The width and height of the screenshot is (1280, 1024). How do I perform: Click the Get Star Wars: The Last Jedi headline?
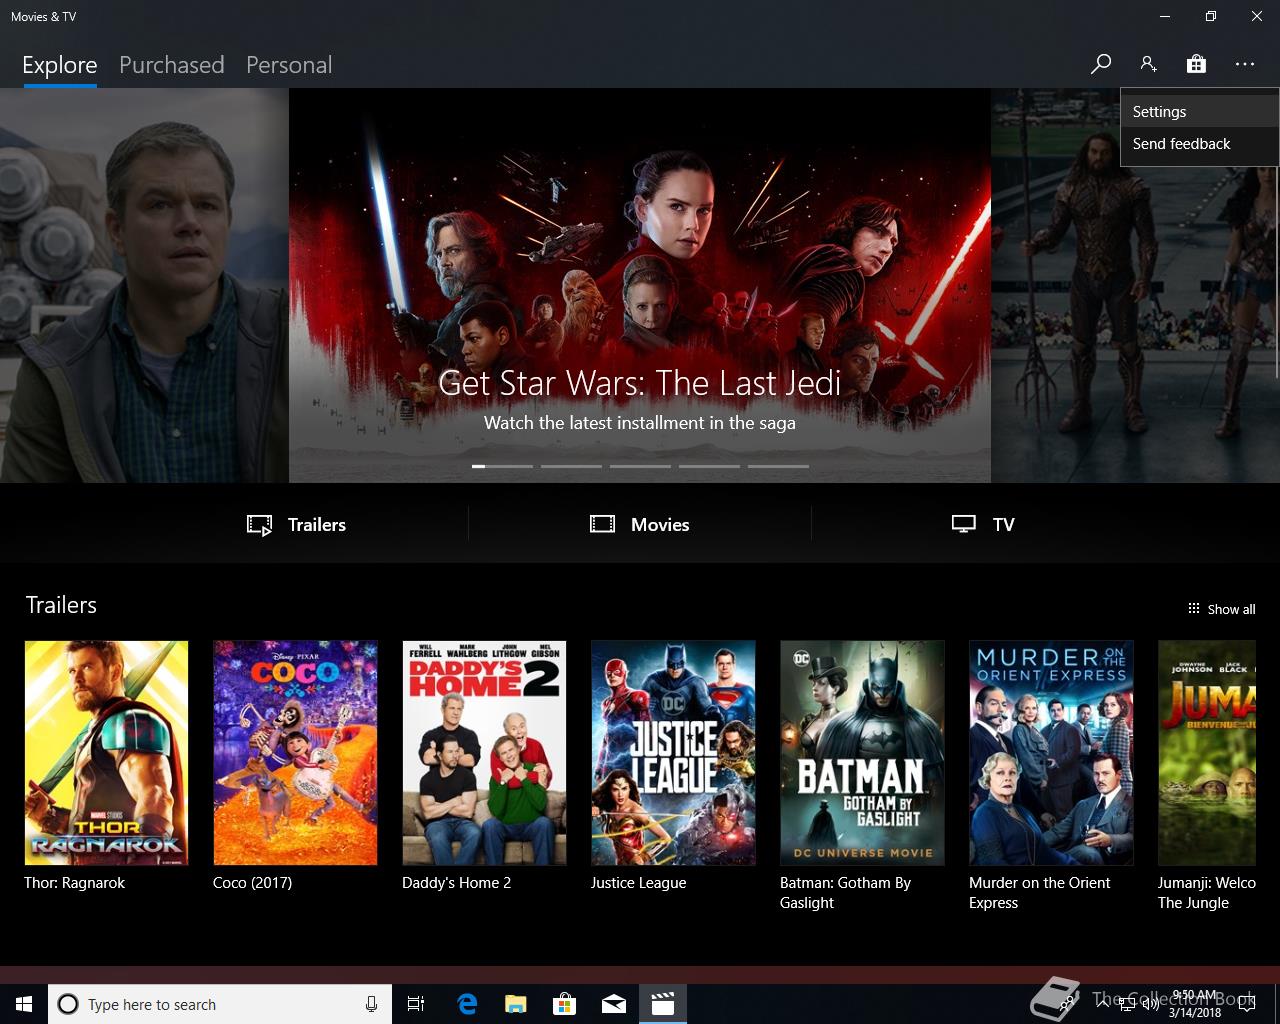click(x=640, y=383)
